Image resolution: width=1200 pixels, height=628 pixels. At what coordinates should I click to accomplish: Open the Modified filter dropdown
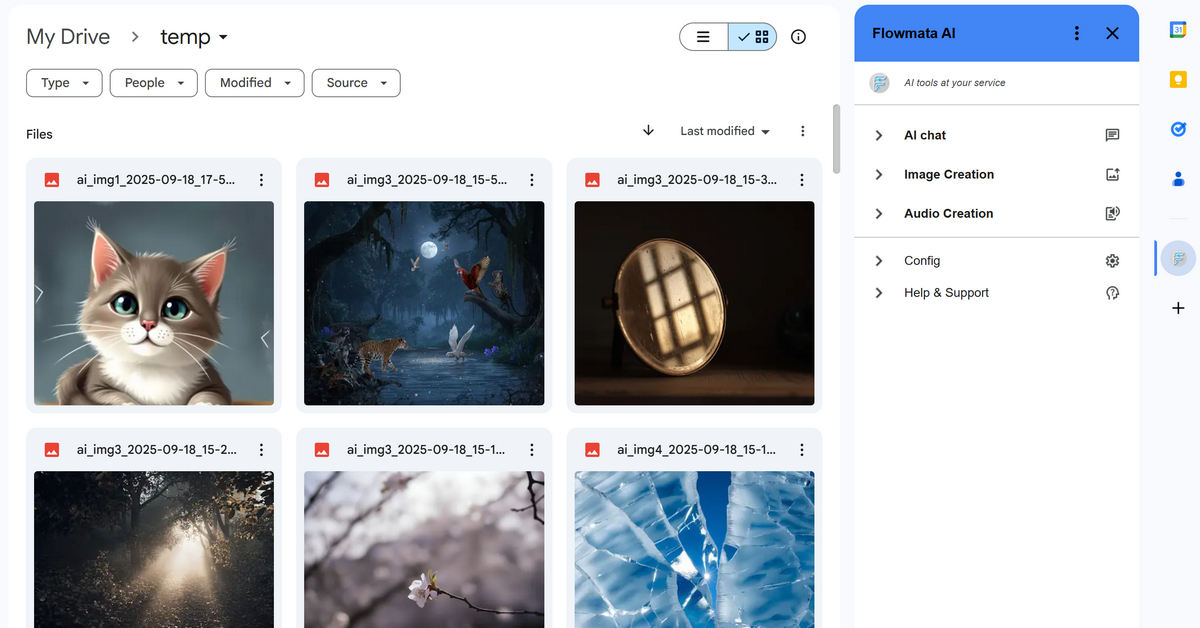[254, 83]
